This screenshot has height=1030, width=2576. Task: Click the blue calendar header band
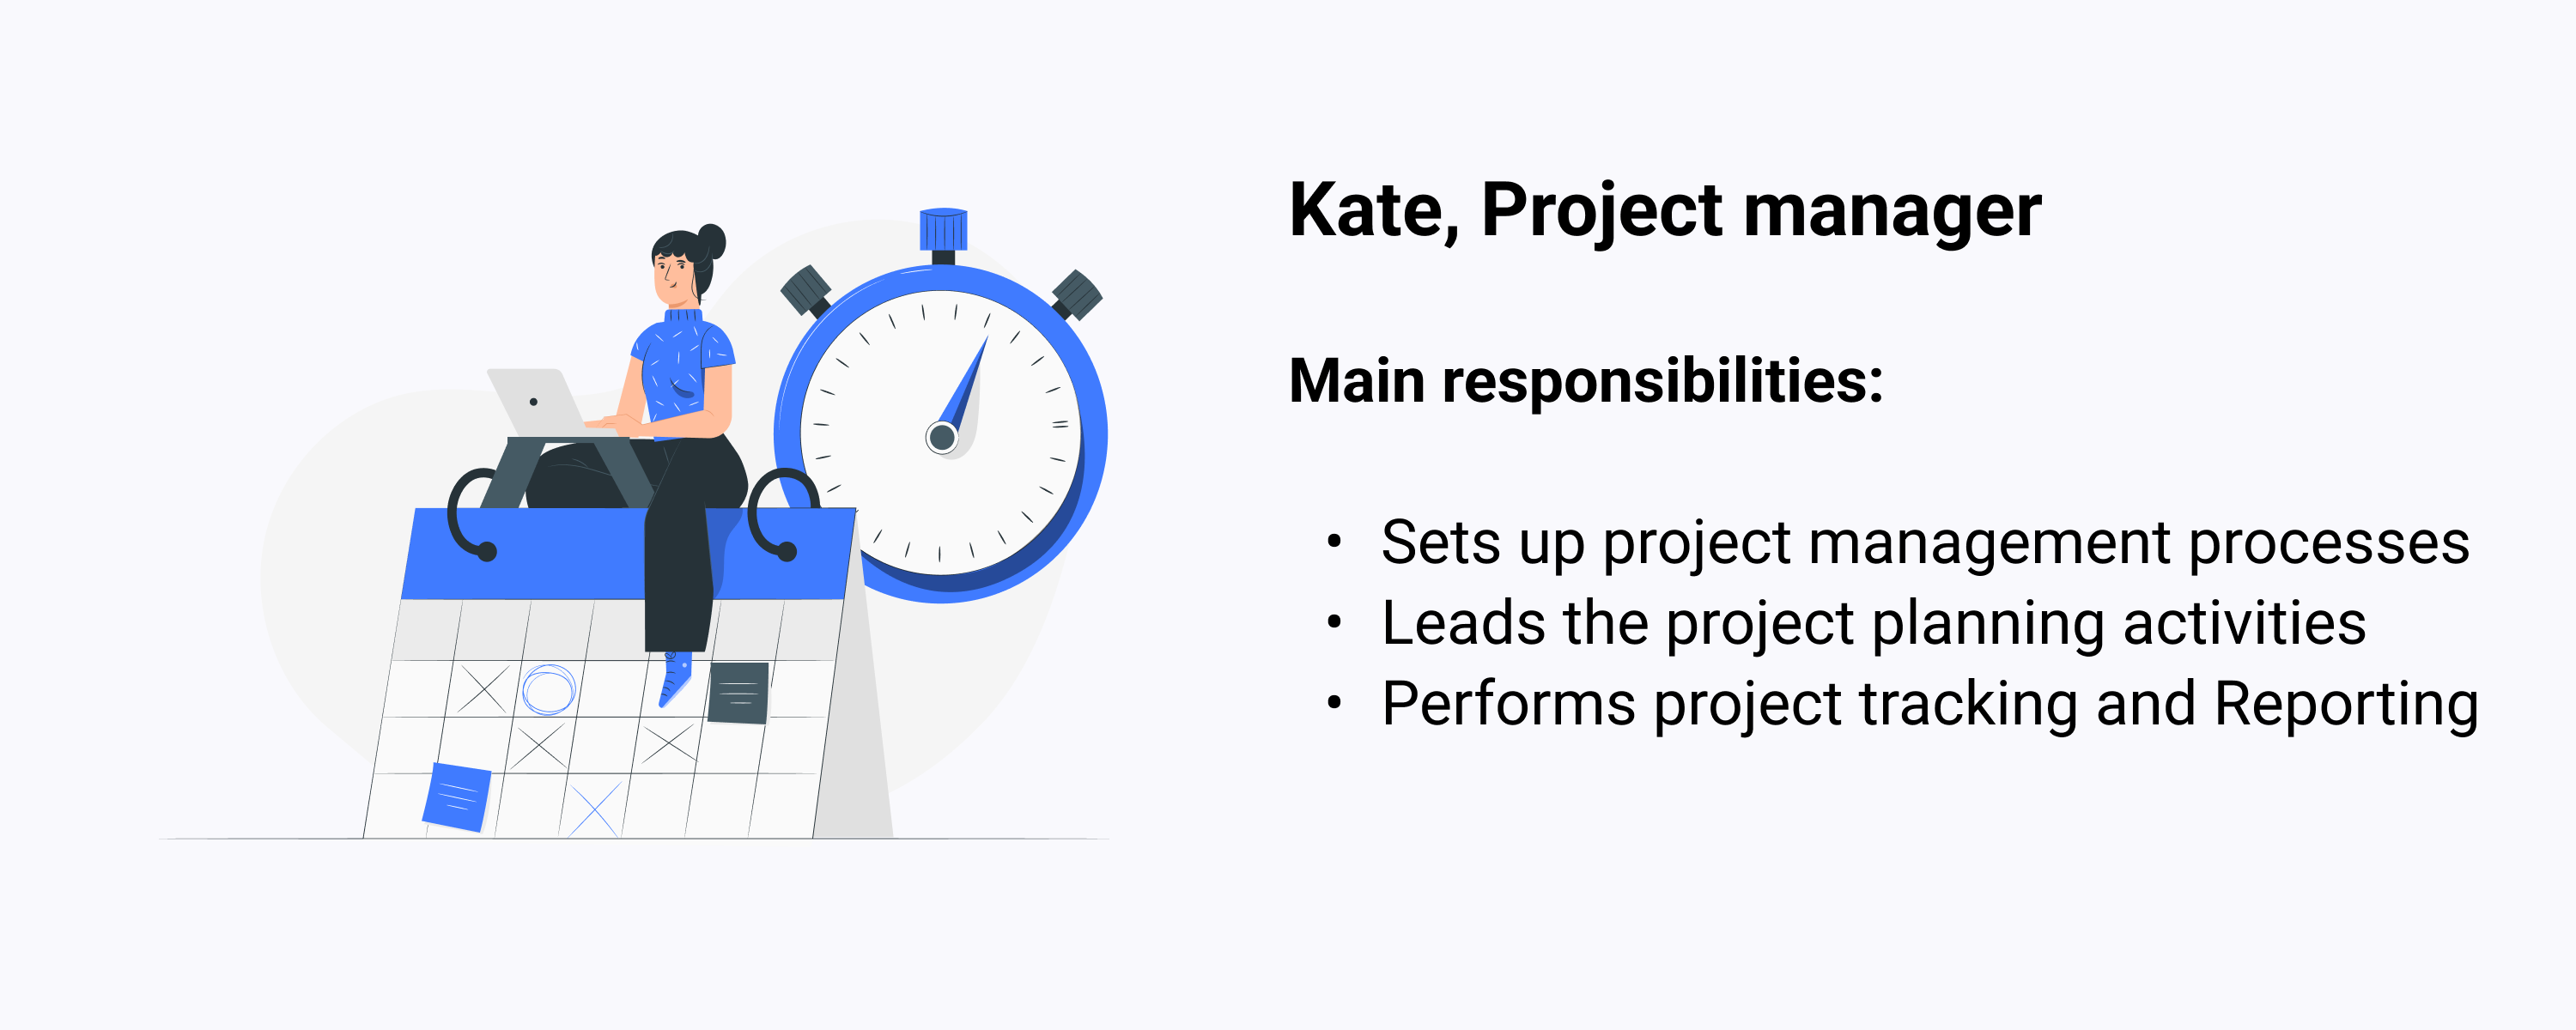click(x=628, y=553)
